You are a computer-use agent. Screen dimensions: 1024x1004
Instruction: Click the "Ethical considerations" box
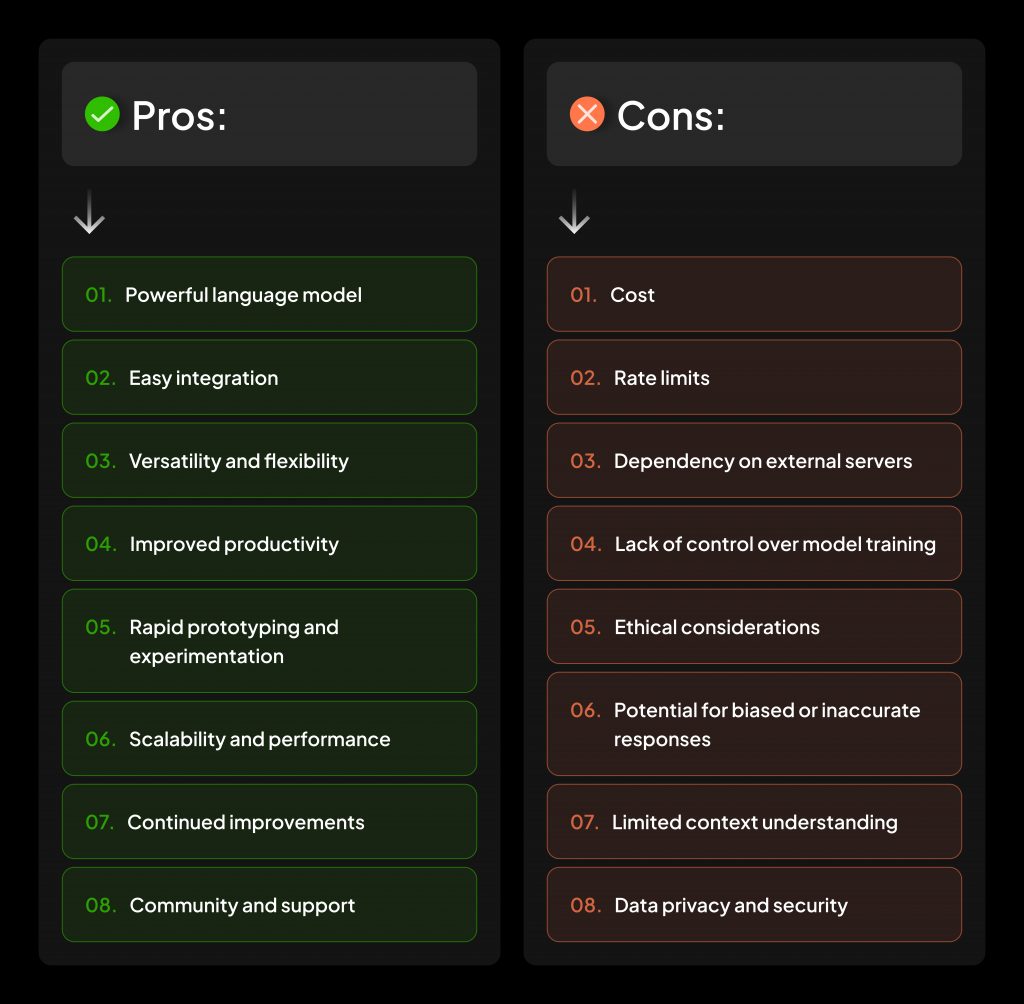(754, 627)
